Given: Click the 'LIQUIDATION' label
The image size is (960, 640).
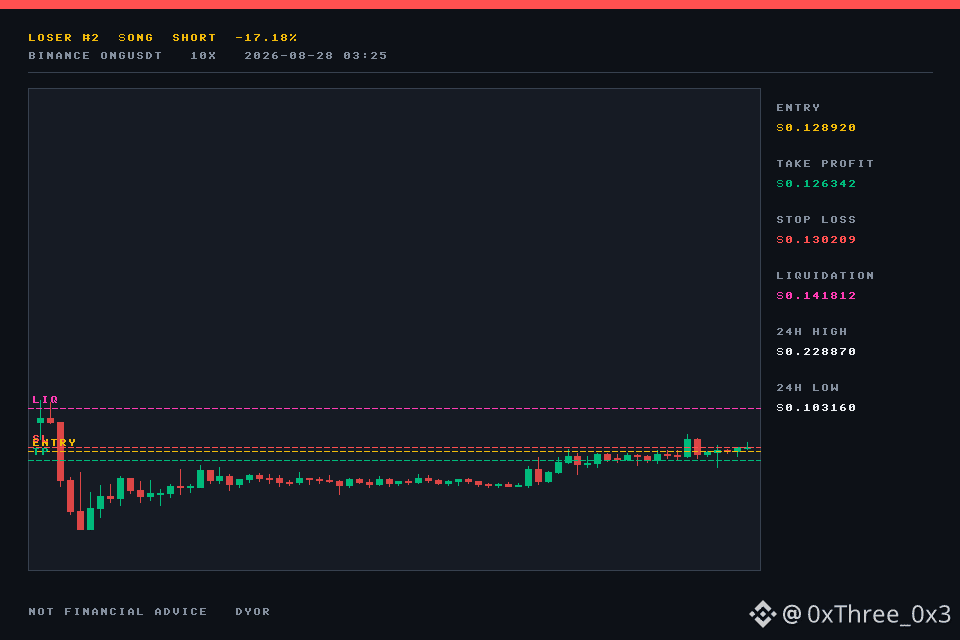Looking at the screenshot, I should (x=825, y=276).
